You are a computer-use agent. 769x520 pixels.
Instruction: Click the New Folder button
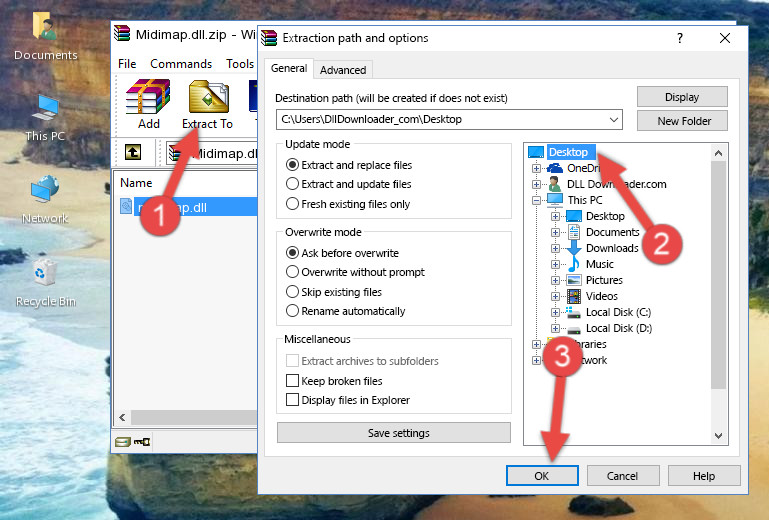pyautogui.click(x=684, y=121)
